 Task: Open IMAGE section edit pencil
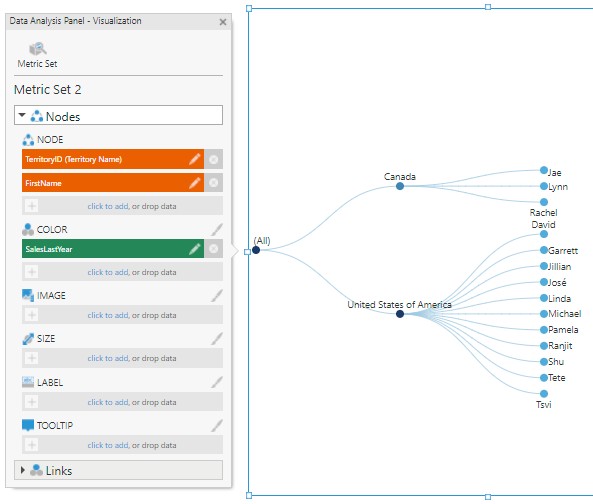pos(217,295)
